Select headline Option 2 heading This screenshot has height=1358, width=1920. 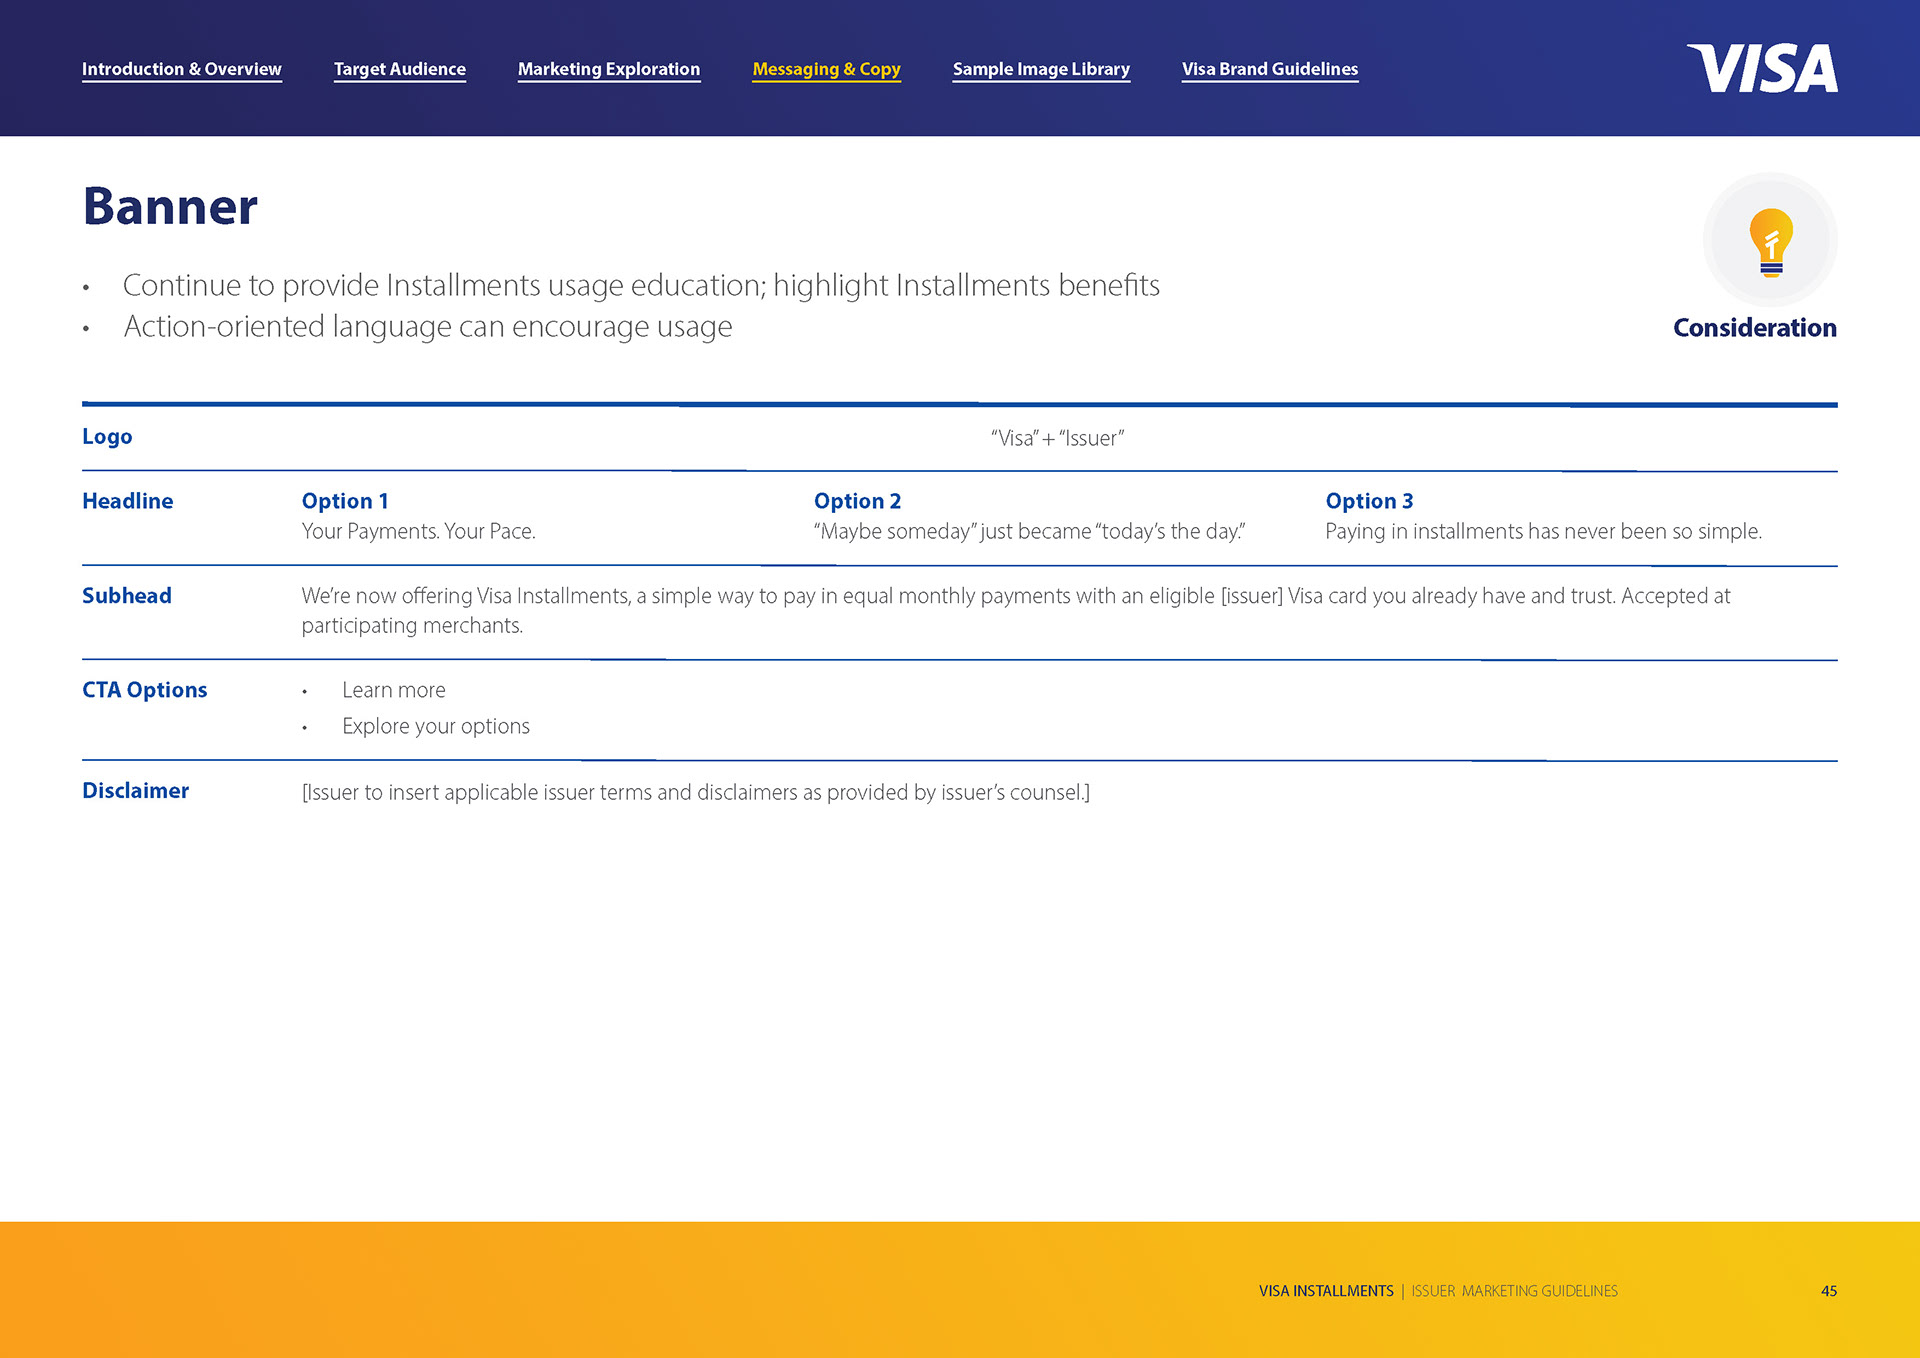point(857,501)
